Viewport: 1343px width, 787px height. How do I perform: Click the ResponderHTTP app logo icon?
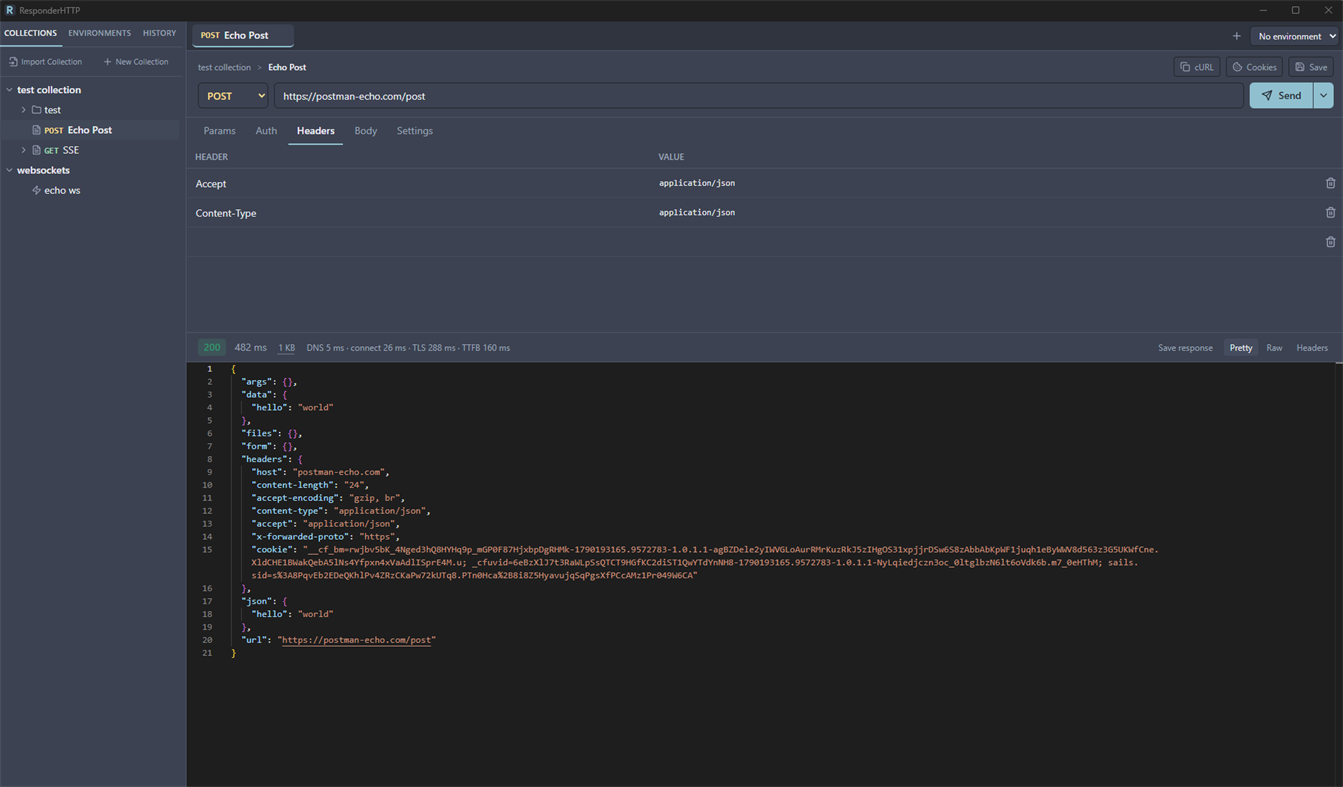pyautogui.click(x=10, y=10)
